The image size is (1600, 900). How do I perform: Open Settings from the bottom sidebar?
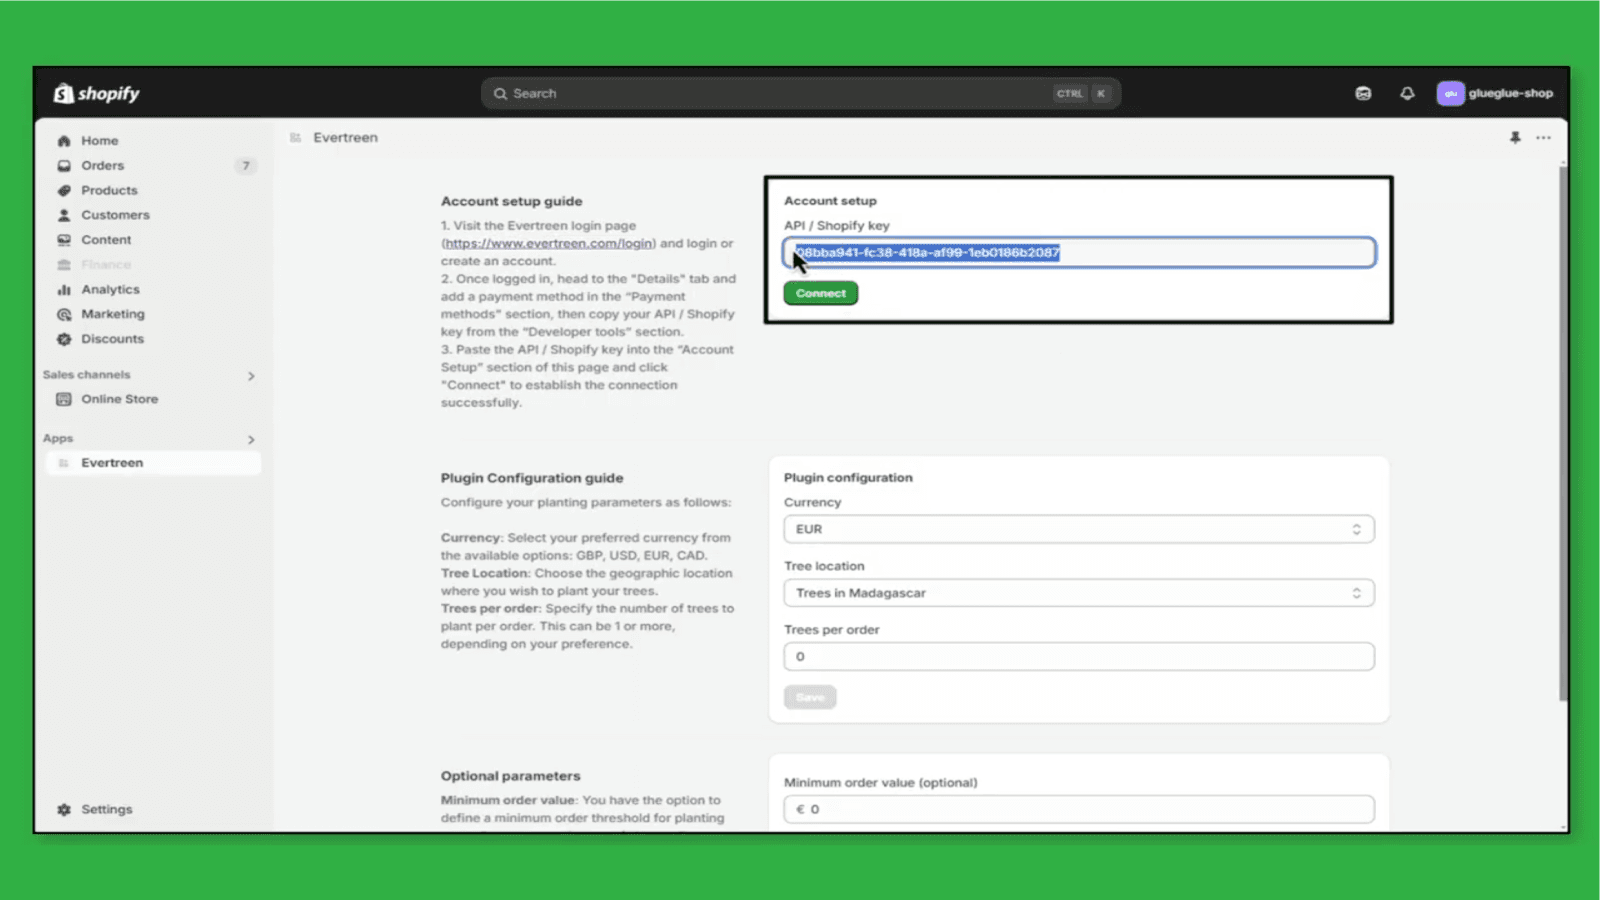point(106,808)
